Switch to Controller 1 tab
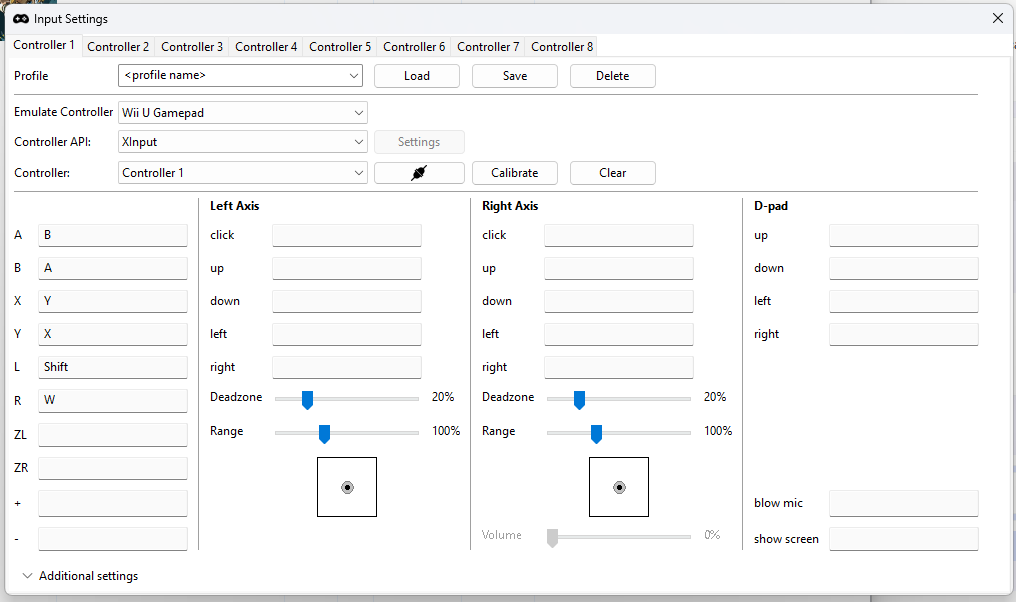The height and width of the screenshot is (602, 1016). click(44, 45)
